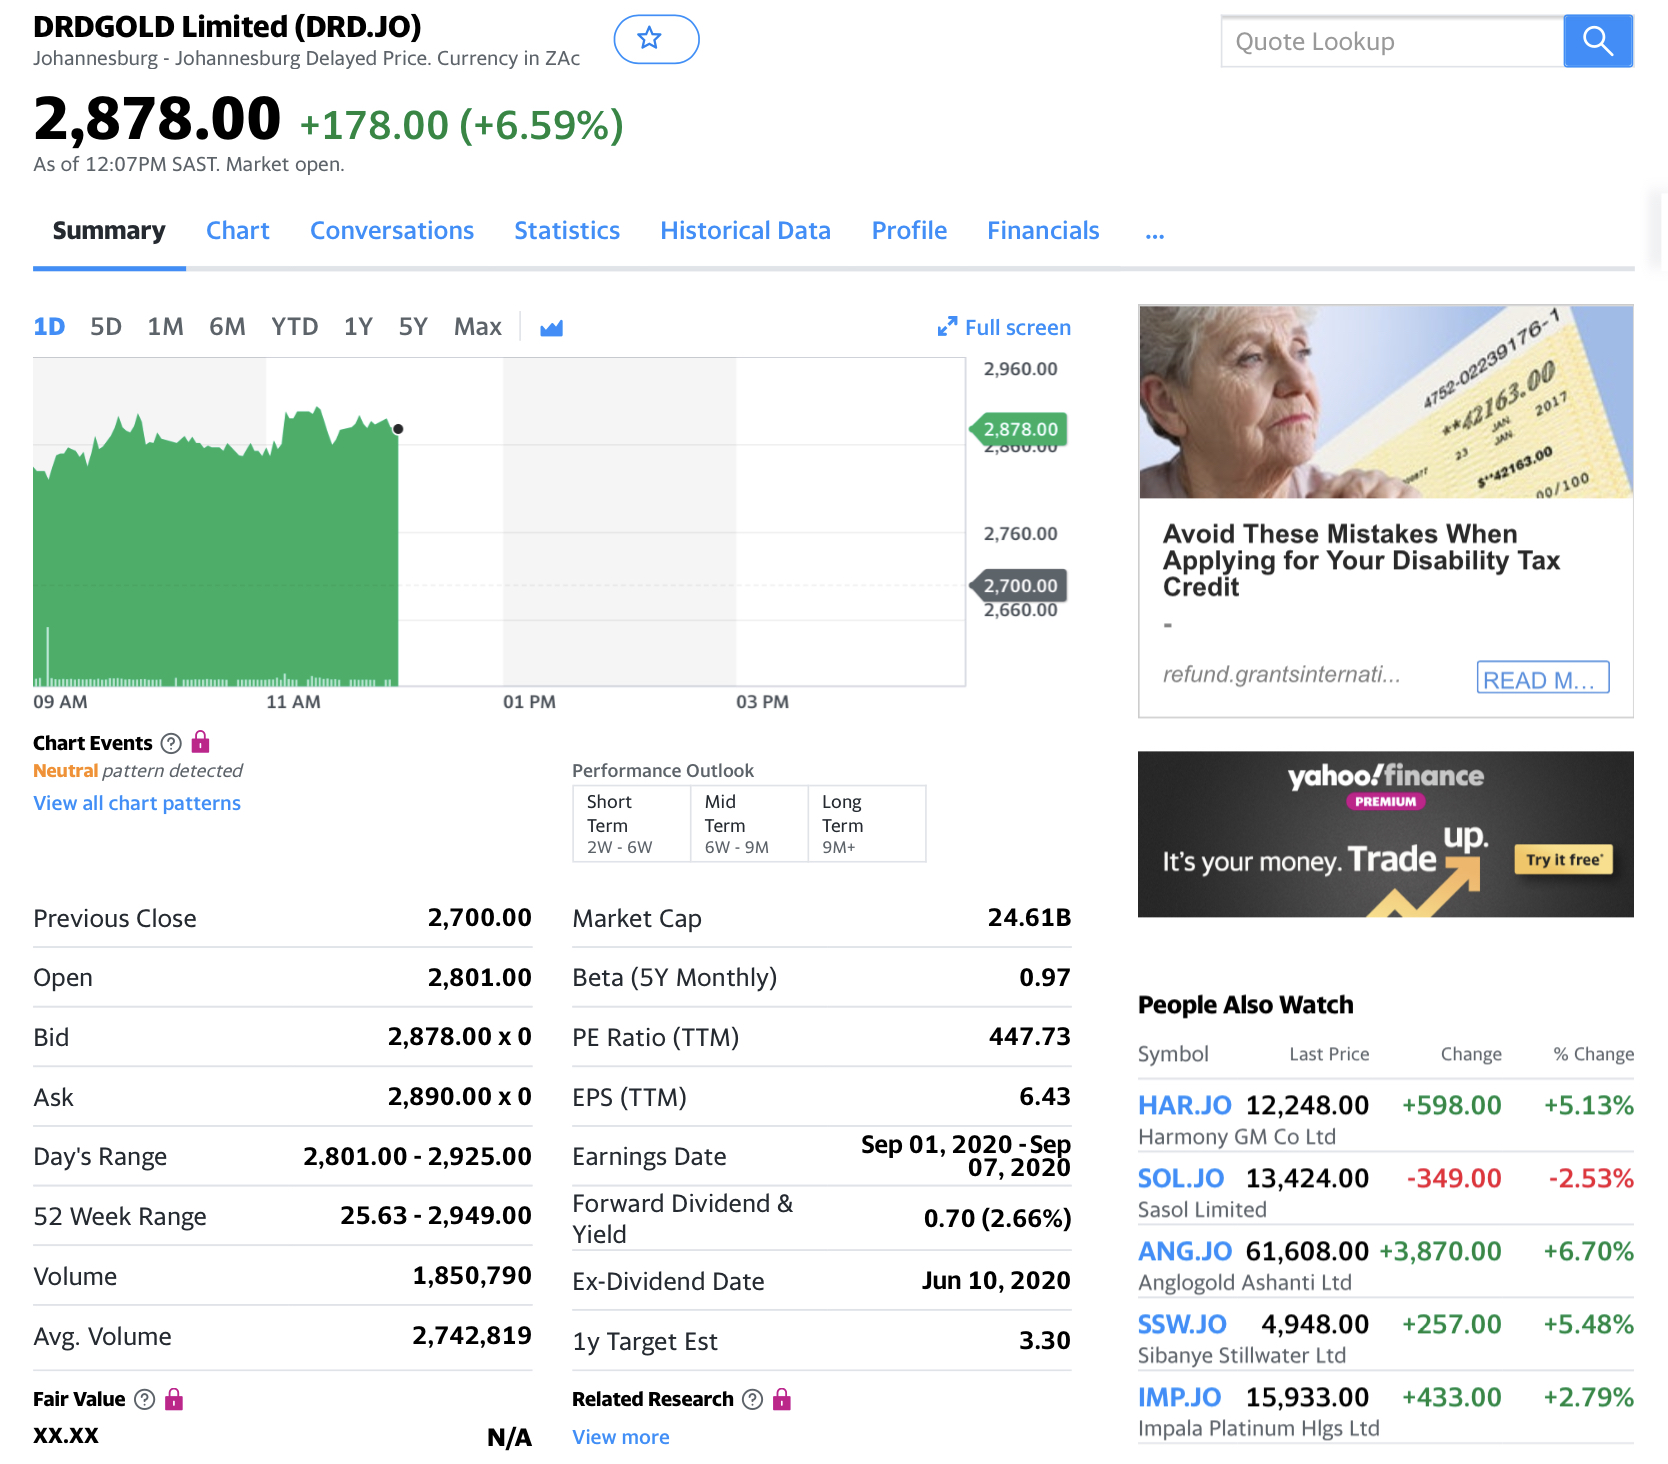
Task: Select the 6M chart range
Action: click(227, 327)
